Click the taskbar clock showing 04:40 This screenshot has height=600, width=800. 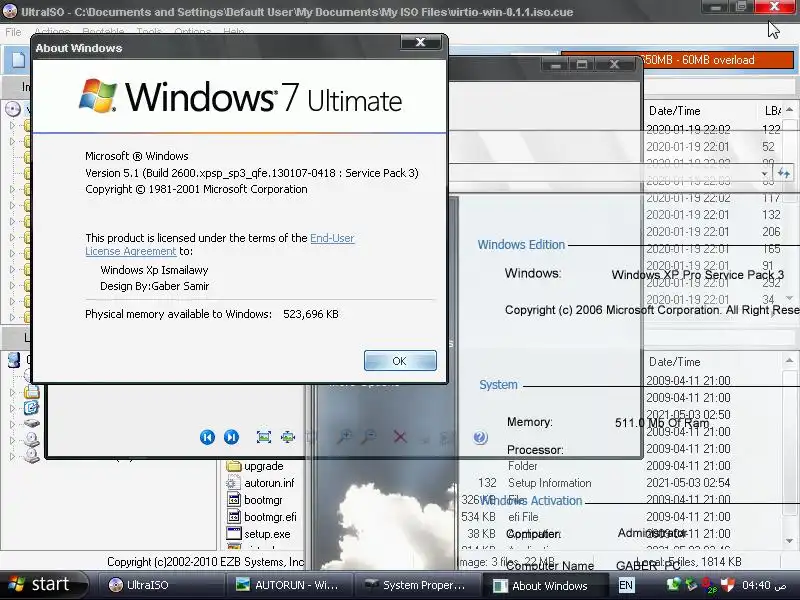tap(764, 585)
